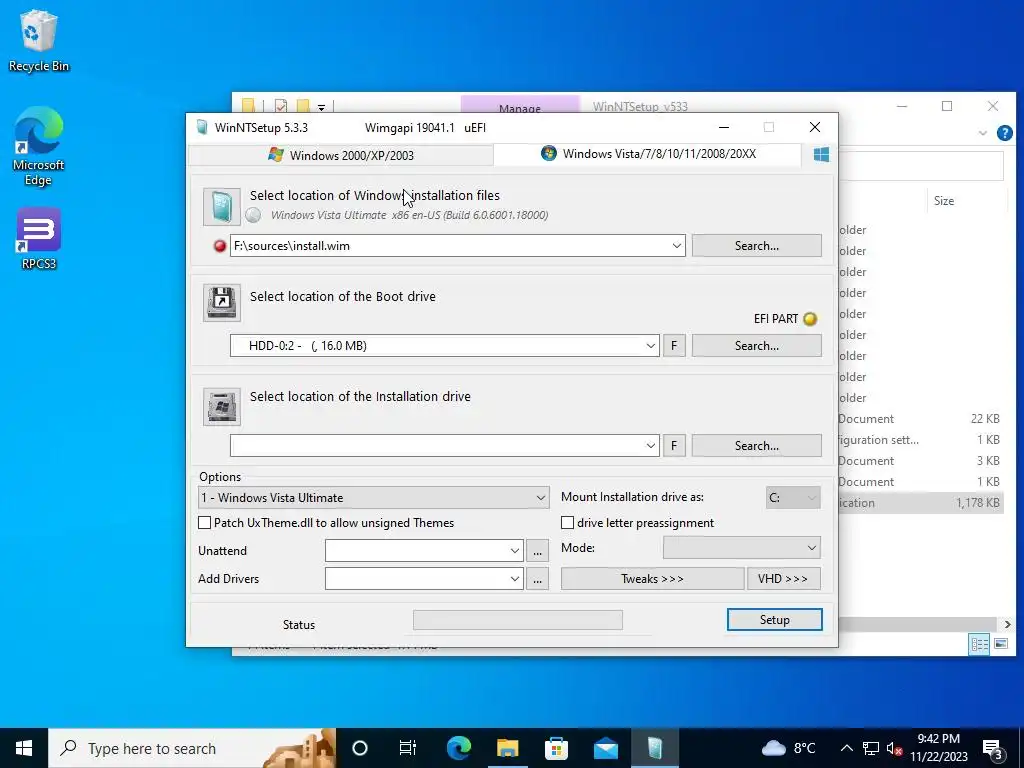This screenshot has width=1024, height=768.
Task: Open the Windows Vista Ultimate edition dropdown
Action: 374,498
